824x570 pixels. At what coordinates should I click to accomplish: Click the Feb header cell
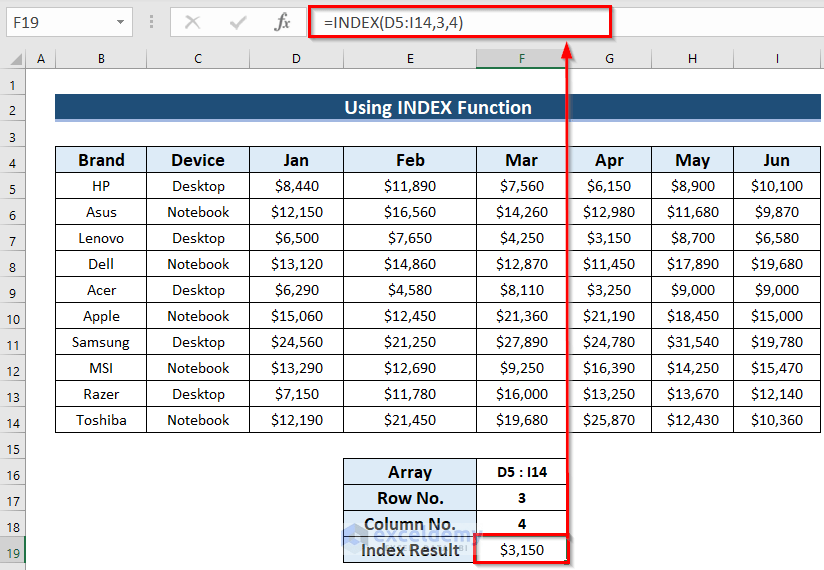[410, 160]
